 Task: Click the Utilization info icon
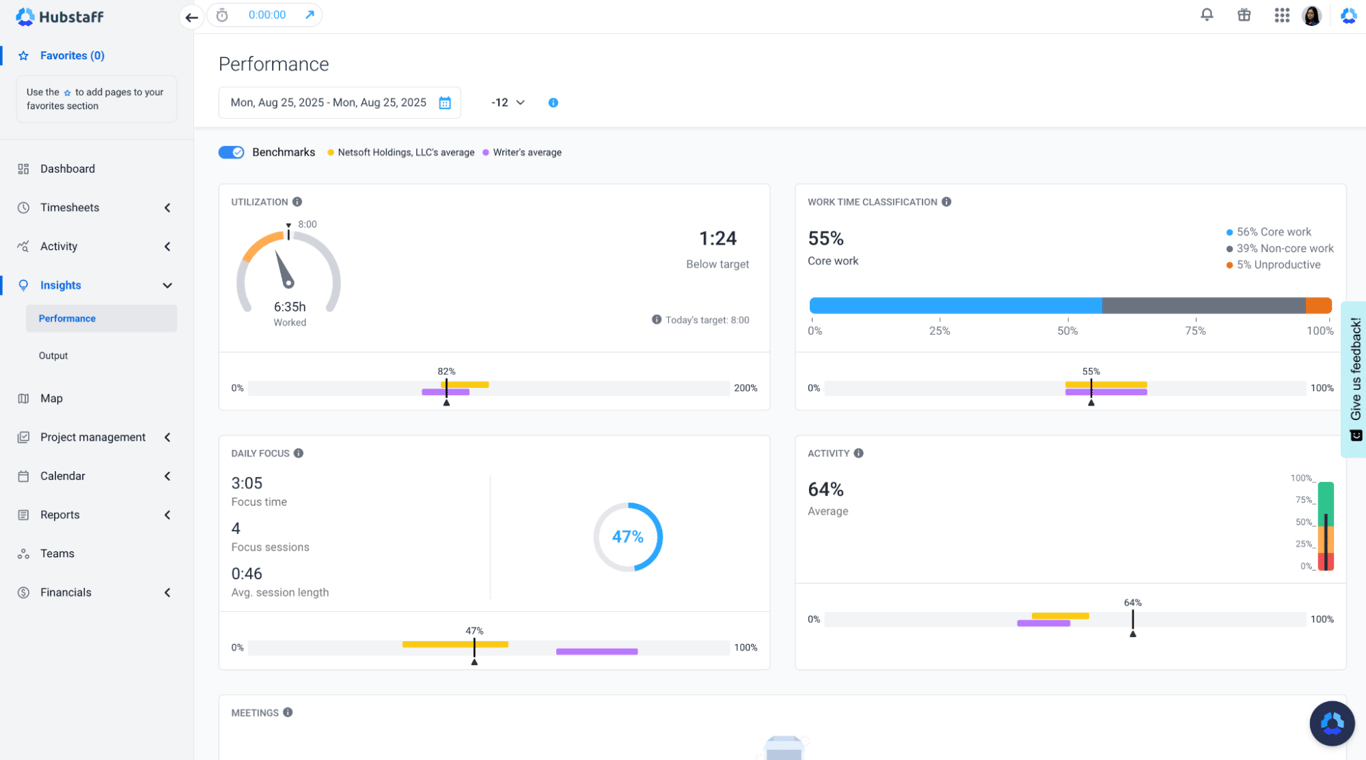pos(296,201)
